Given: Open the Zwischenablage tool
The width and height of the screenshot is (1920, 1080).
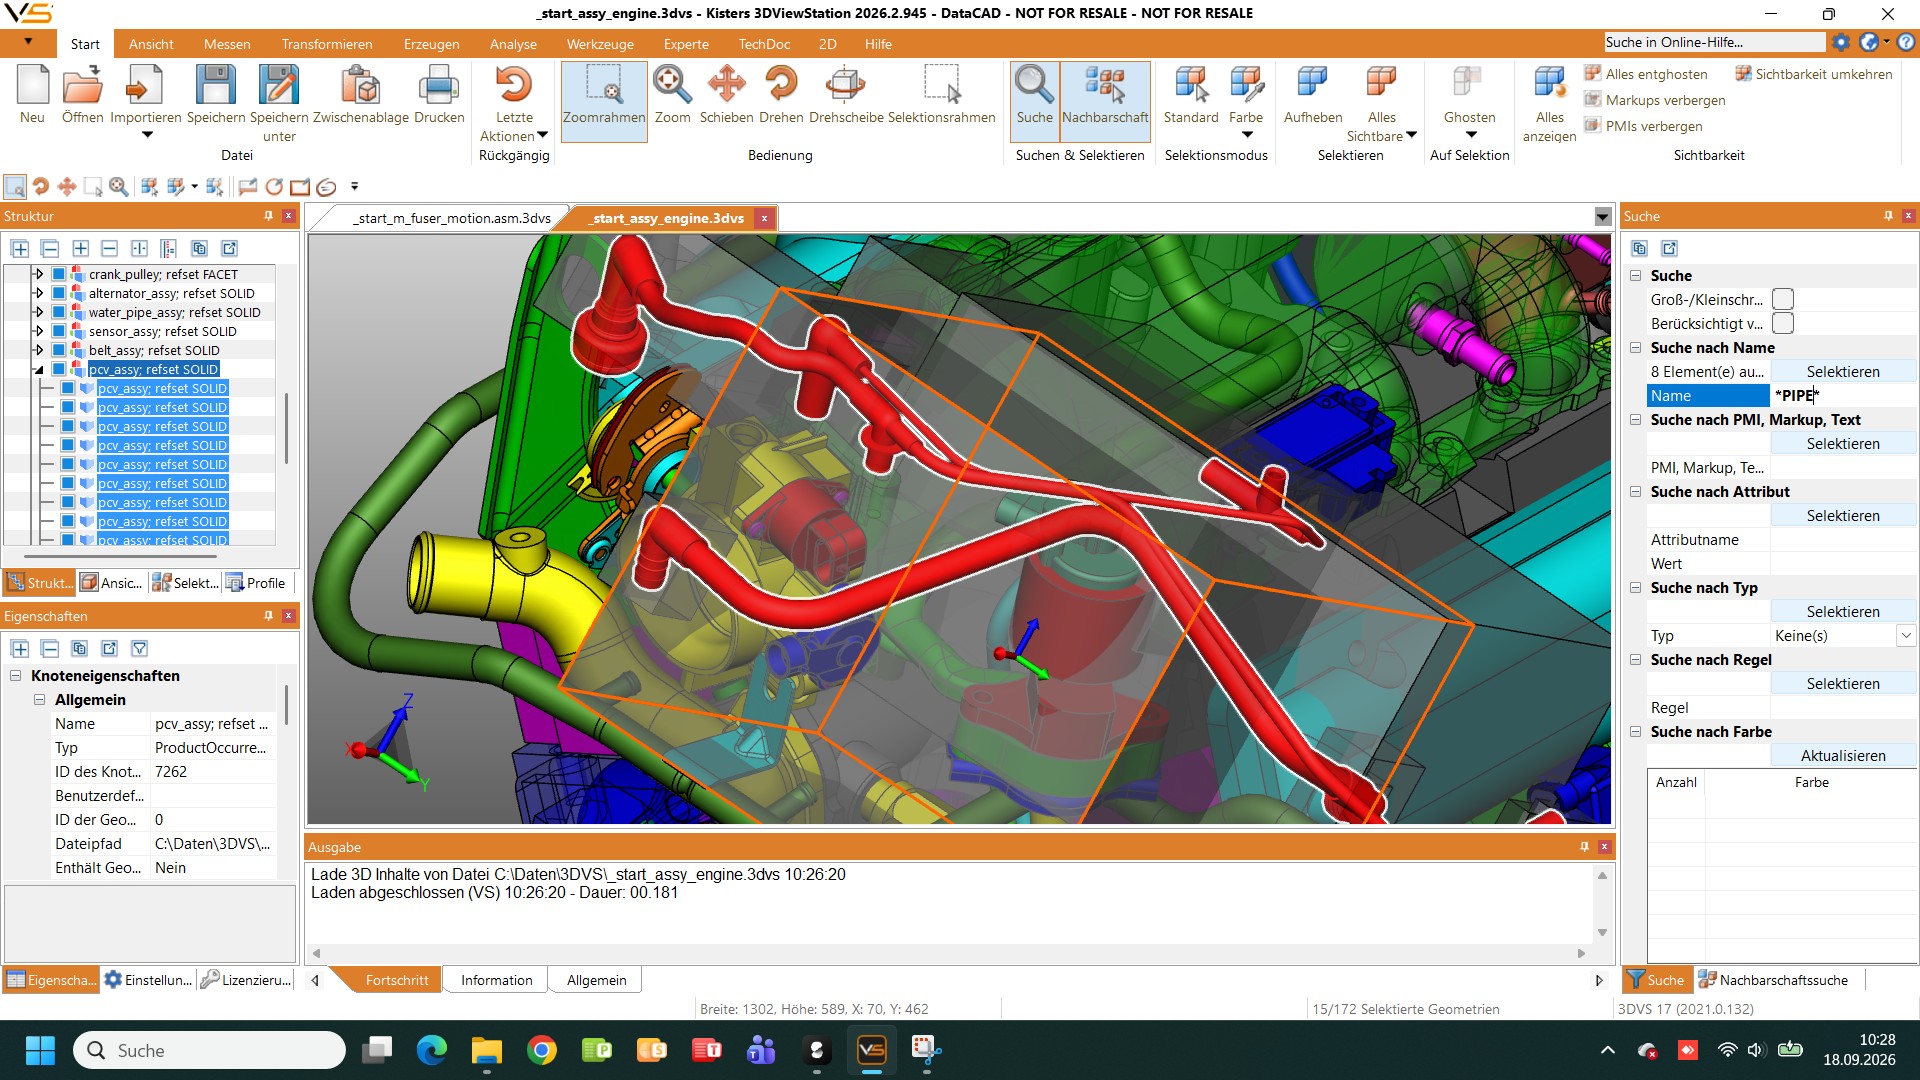Looking at the screenshot, I should 360,85.
